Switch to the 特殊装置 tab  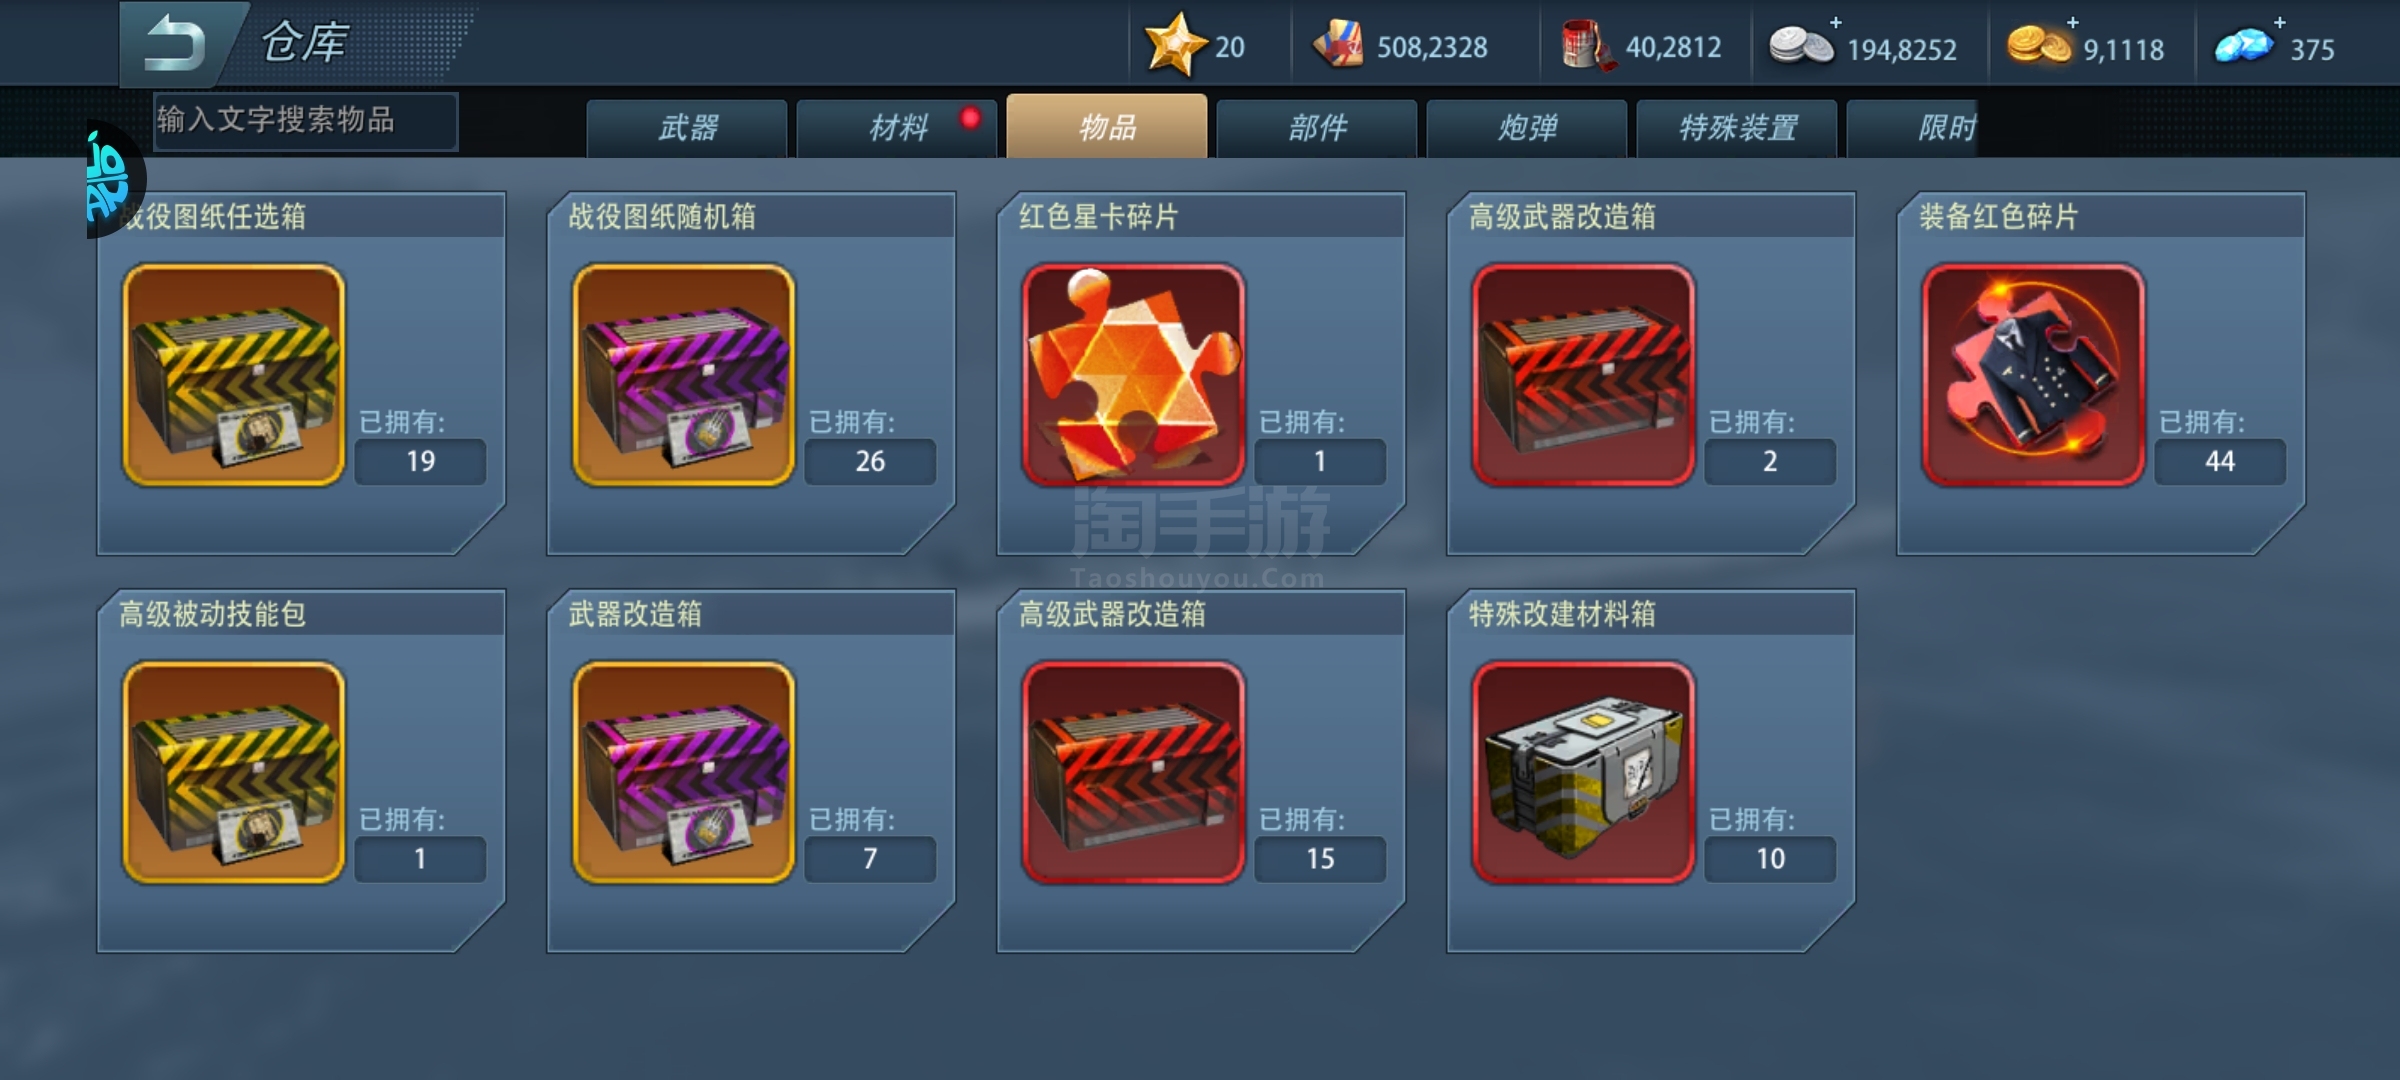click(1737, 128)
